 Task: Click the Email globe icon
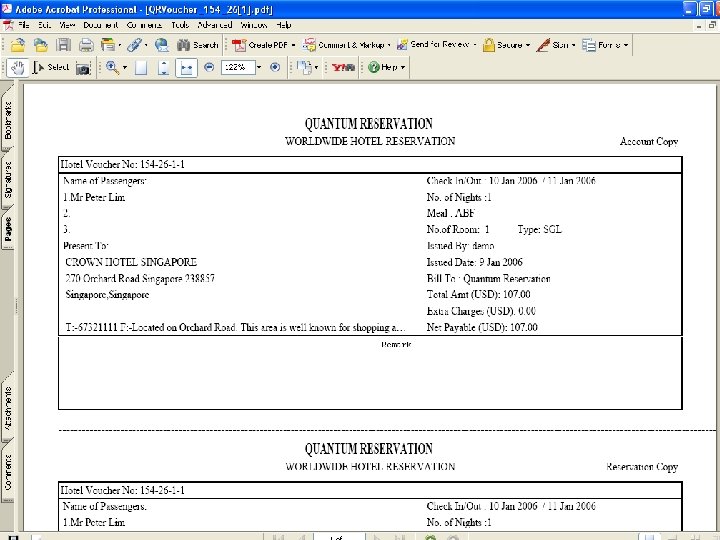coord(162,45)
